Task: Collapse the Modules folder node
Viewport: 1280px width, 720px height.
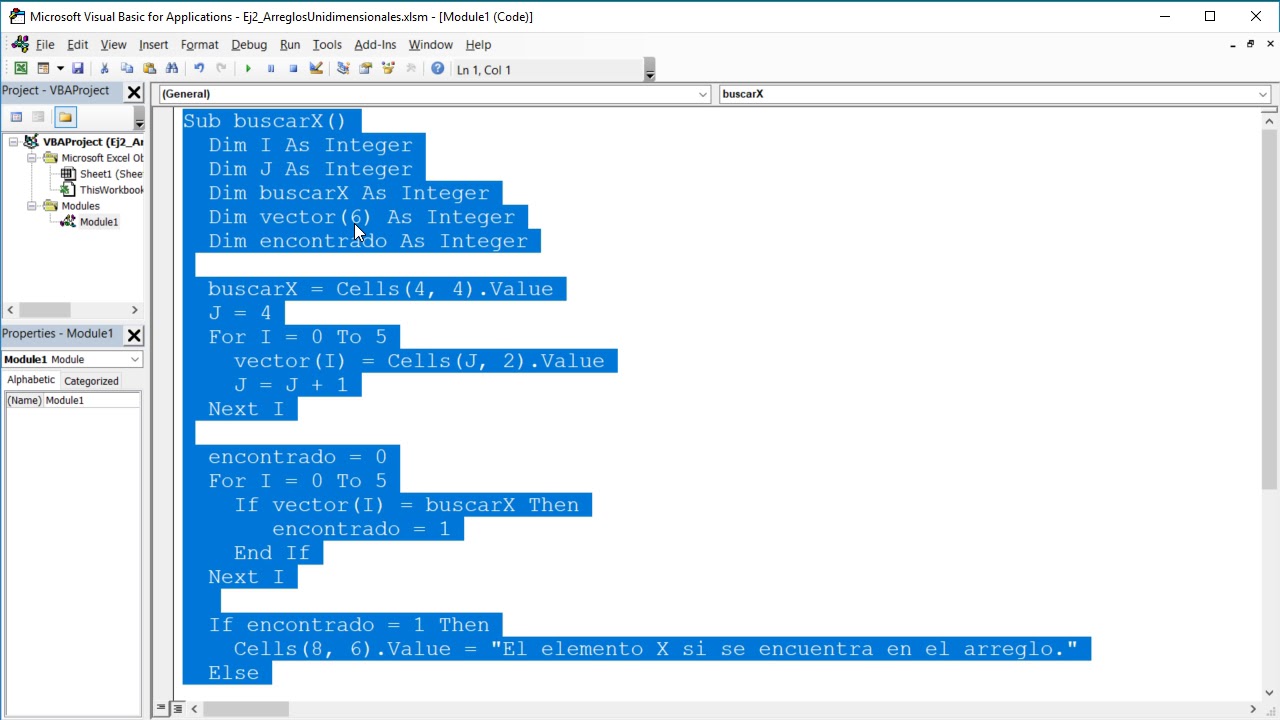Action: 32,206
